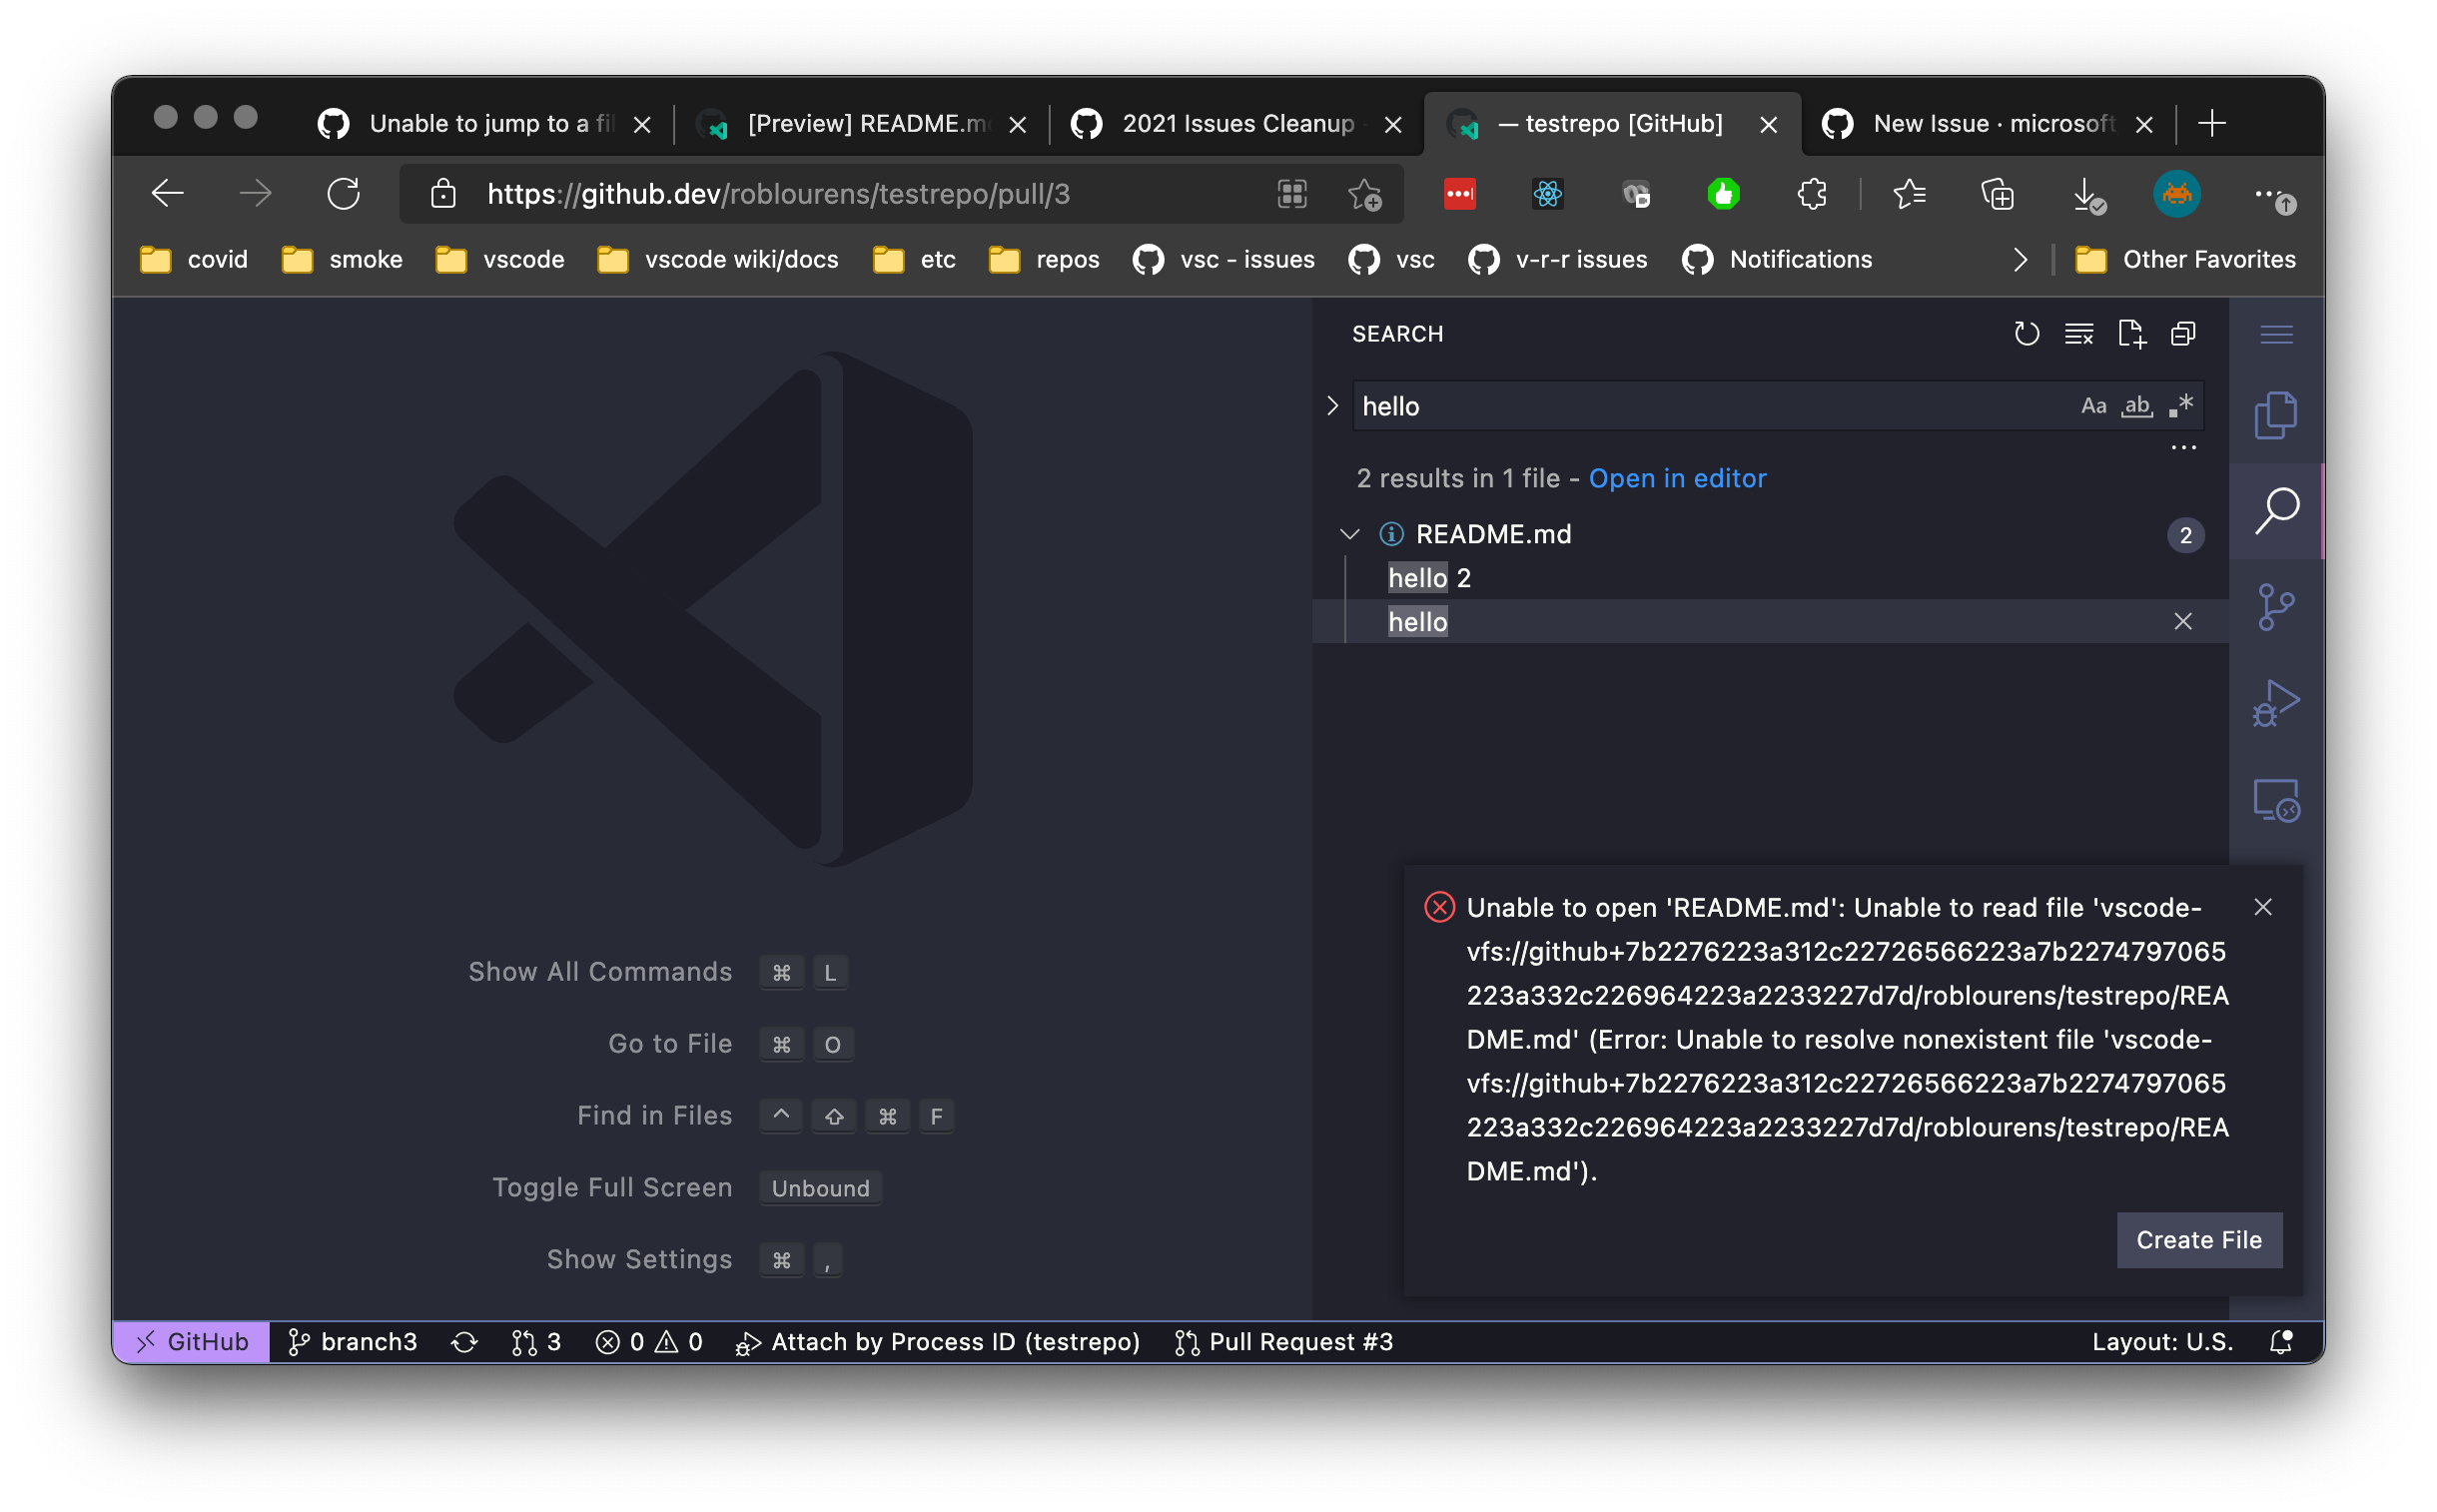2437x1512 pixels.
Task: Open notifications bell in status bar
Action: 2280,1341
